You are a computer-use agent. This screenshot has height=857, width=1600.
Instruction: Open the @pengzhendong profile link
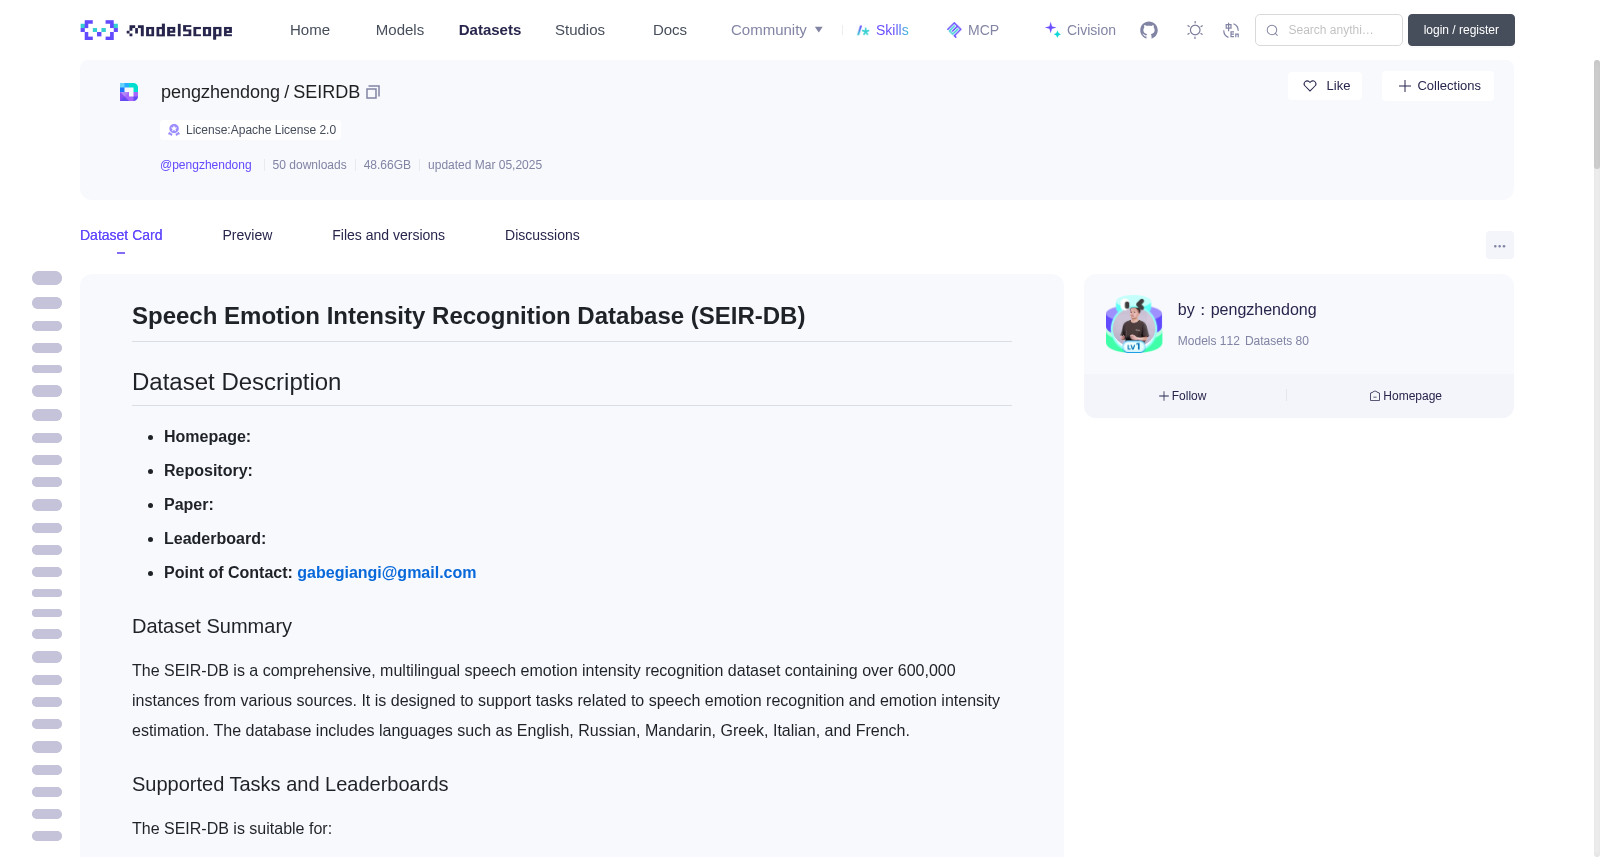coord(206,165)
